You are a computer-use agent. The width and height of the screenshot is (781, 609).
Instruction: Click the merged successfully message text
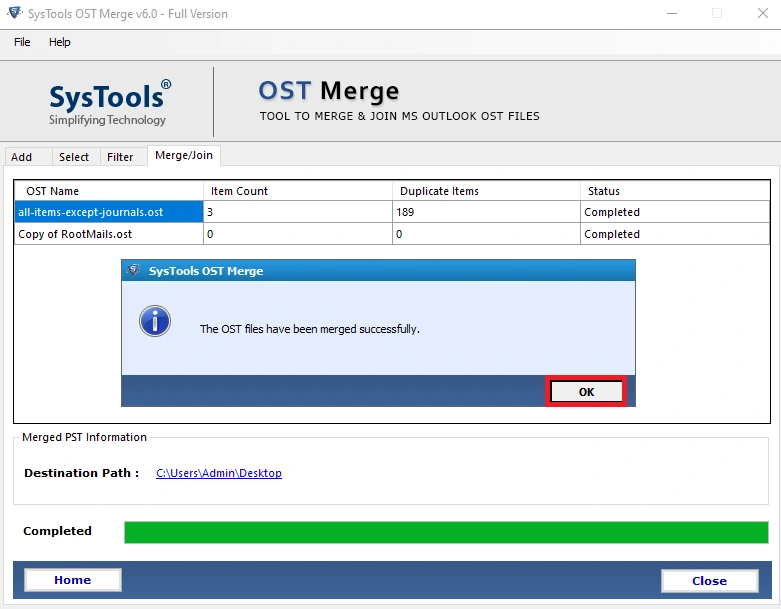(309, 329)
